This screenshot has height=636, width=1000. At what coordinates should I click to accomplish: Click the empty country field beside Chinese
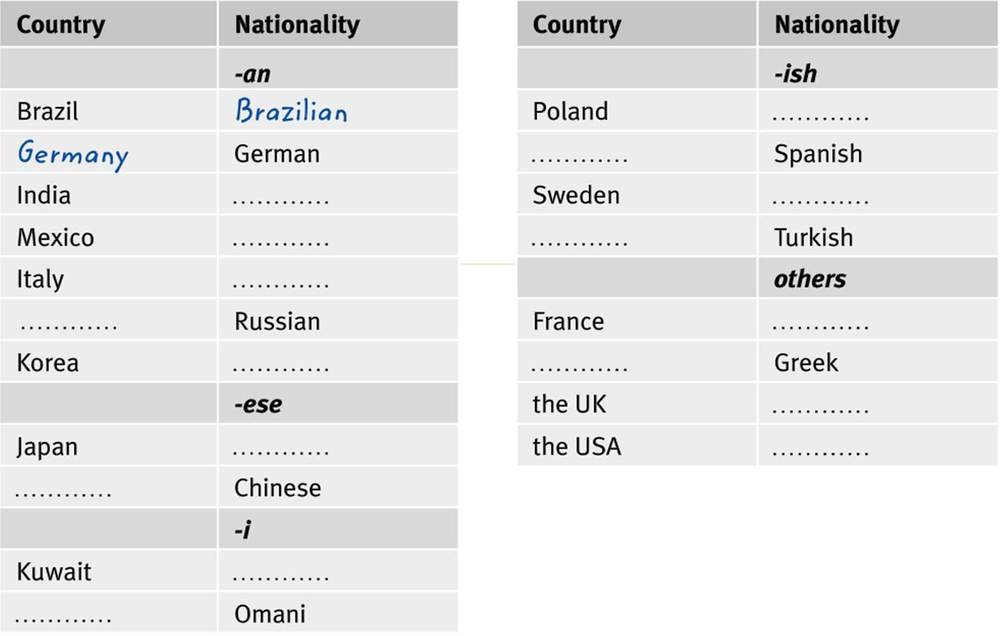coord(64,493)
